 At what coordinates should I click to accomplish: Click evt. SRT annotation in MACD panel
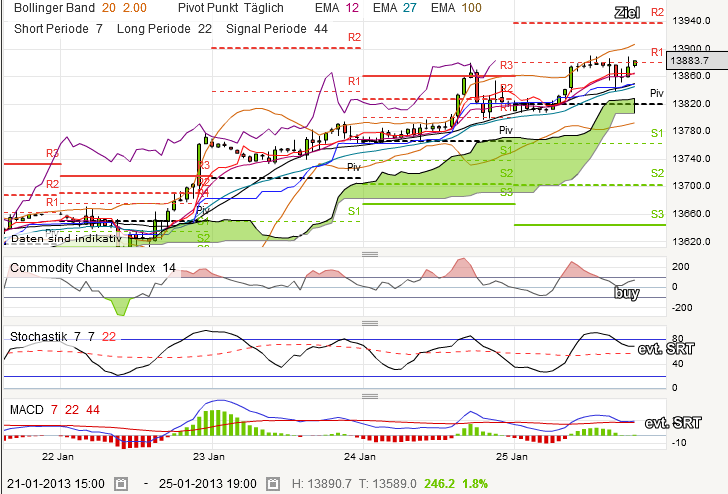tap(673, 422)
